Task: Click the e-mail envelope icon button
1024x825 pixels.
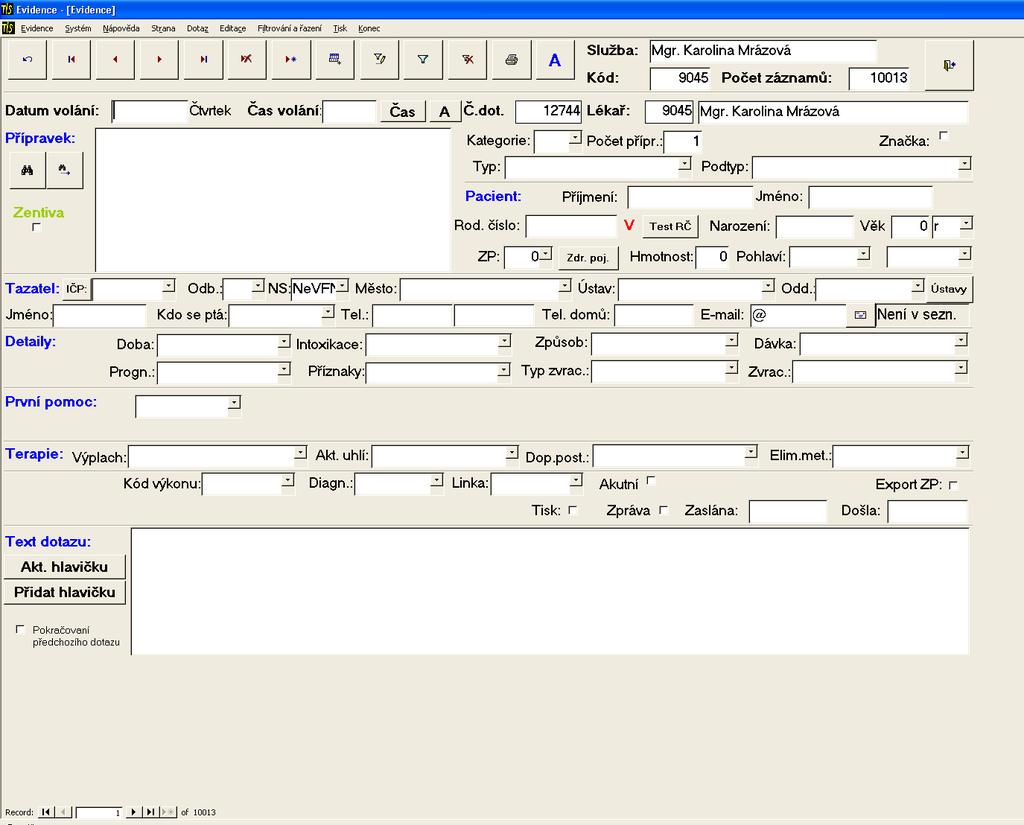Action: 861,315
